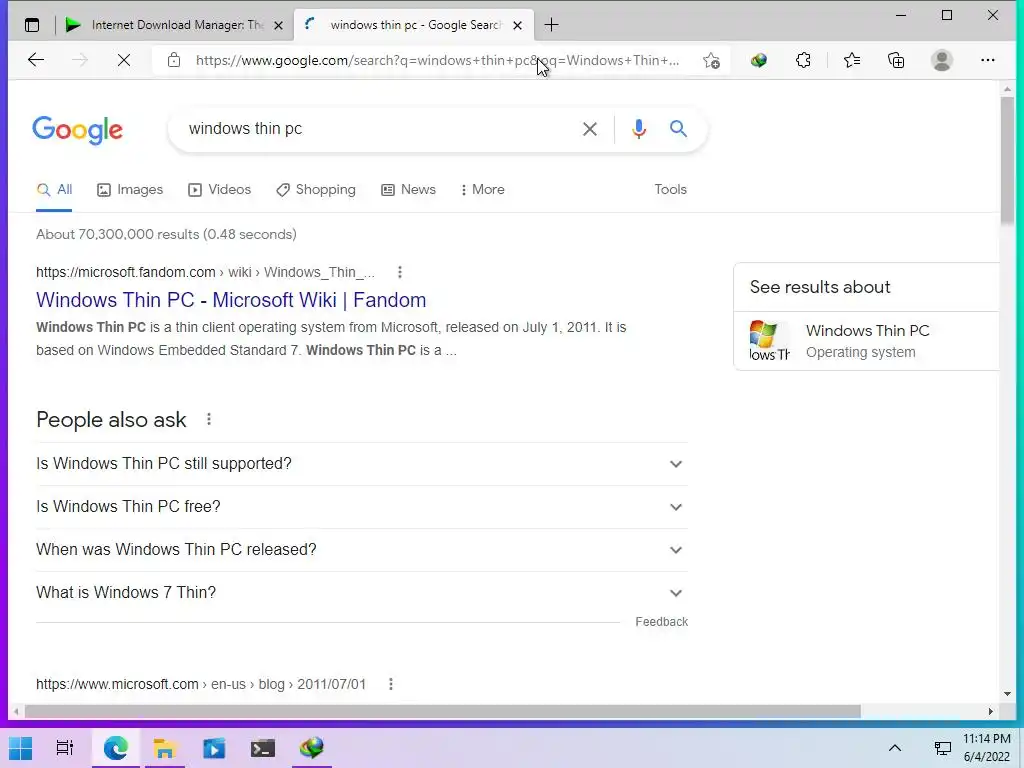View site information lock icon

[x=174, y=60]
